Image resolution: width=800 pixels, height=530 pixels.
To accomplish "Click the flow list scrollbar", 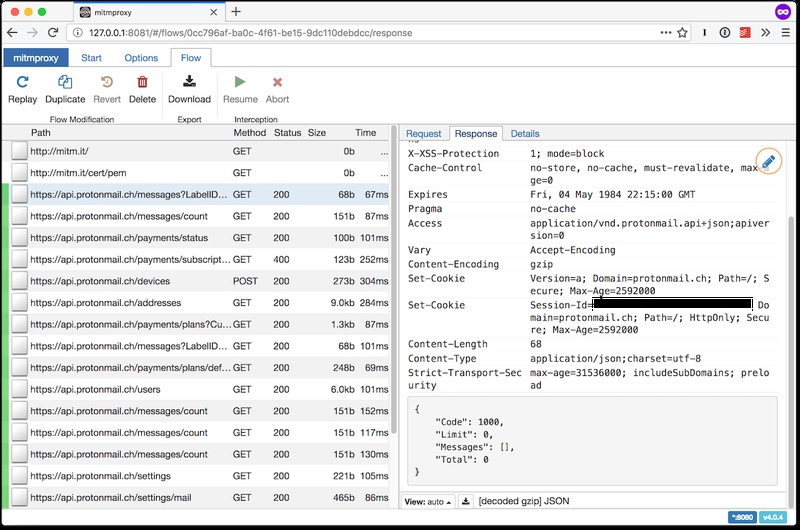I will coord(394,281).
